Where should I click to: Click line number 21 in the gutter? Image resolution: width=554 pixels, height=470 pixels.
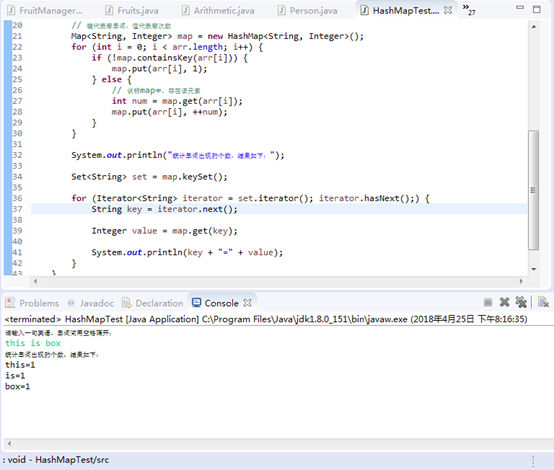(x=17, y=36)
